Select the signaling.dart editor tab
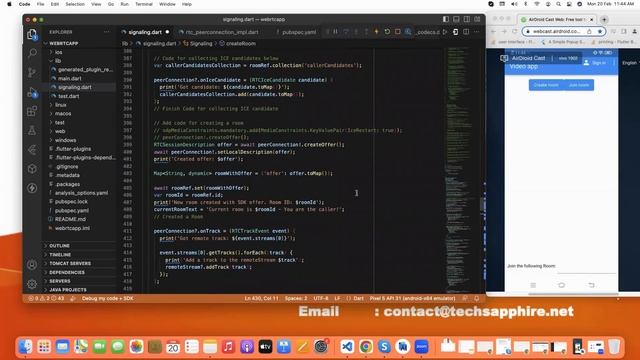The image size is (640, 360). pyautogui.click(x=145, y=32)
